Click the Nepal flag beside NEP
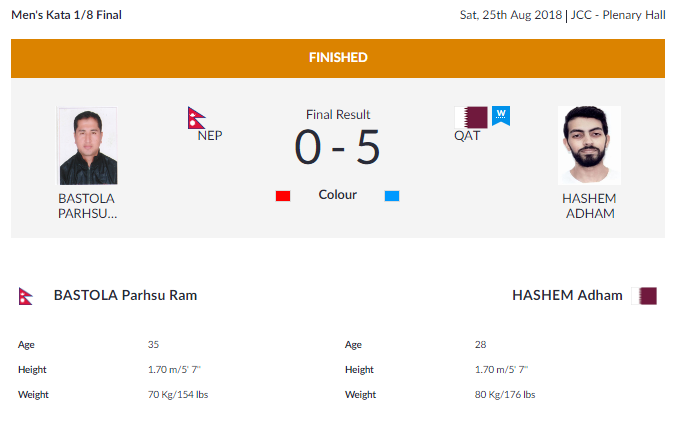677x438 pixels. pyautogui.click(x=196, y=118)
